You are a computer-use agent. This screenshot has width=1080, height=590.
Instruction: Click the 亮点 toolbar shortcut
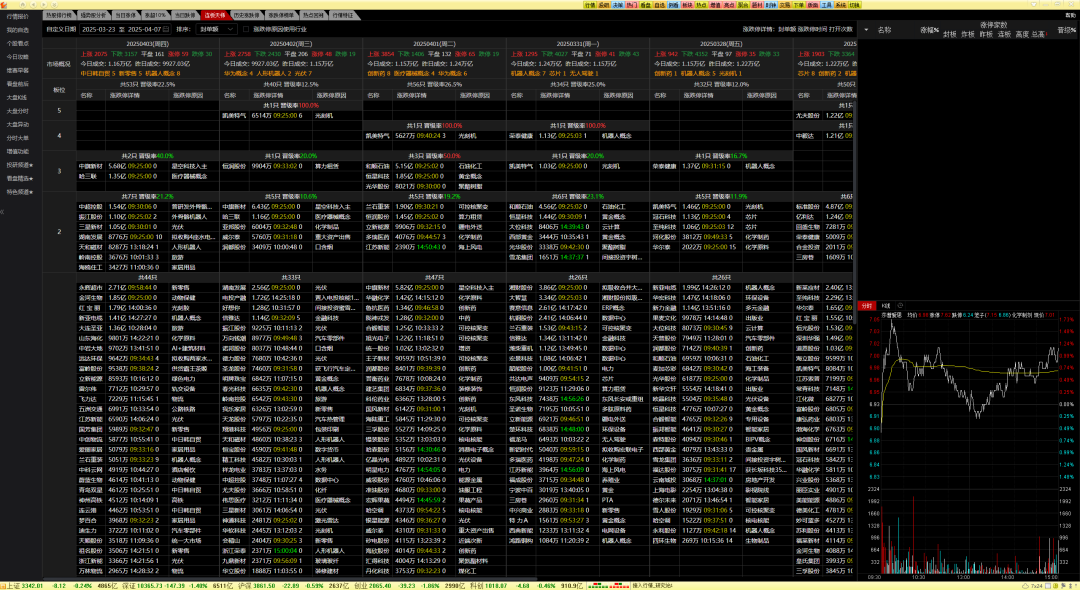[729, 4]
